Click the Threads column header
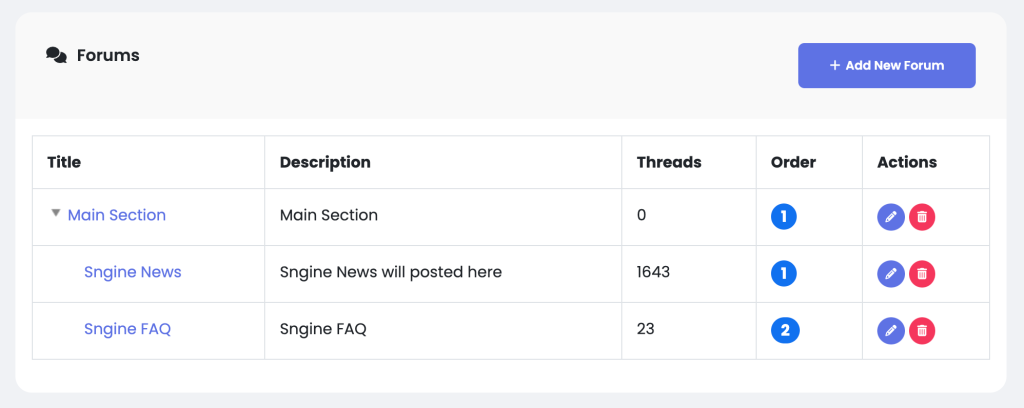The height and width of the screenshot is (408, 1024). click(669, 162)
